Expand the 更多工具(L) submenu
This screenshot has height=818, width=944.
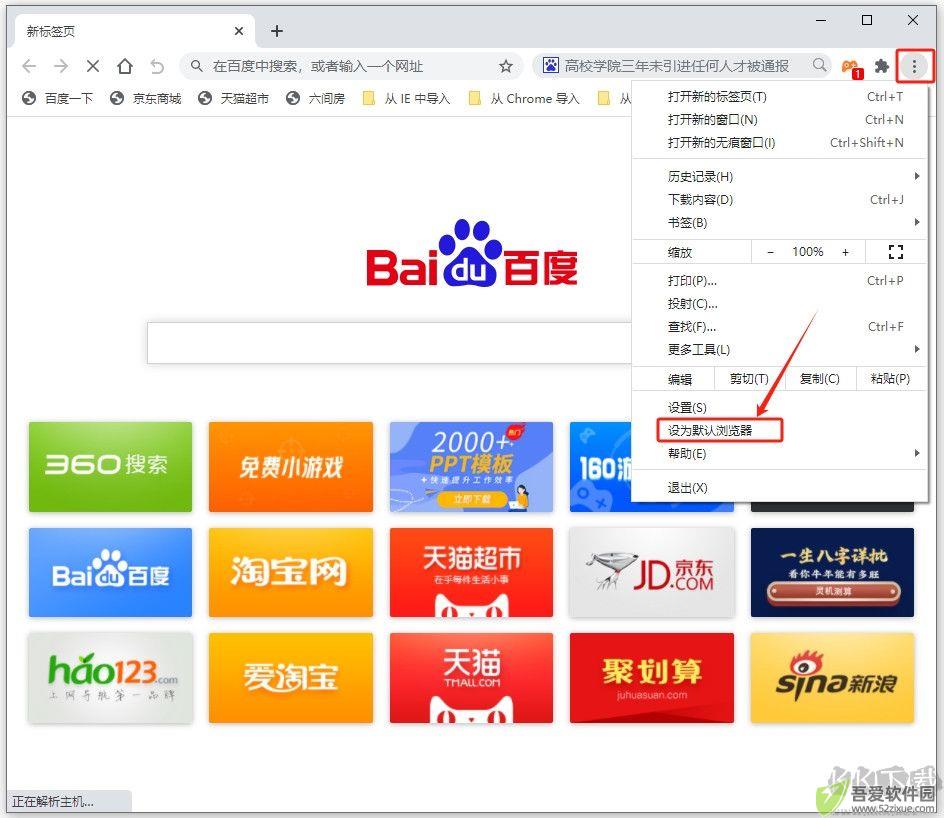coord(780,349)
